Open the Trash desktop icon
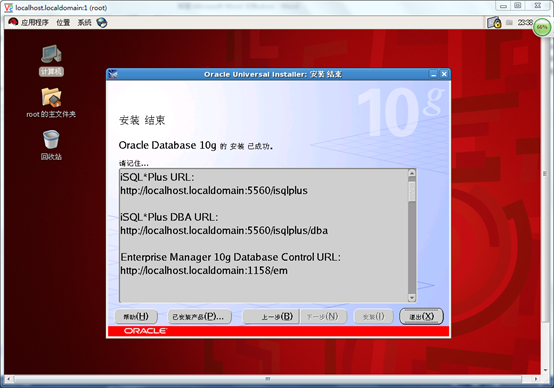The height and width of the screenshot is (388, 554). 51,145
